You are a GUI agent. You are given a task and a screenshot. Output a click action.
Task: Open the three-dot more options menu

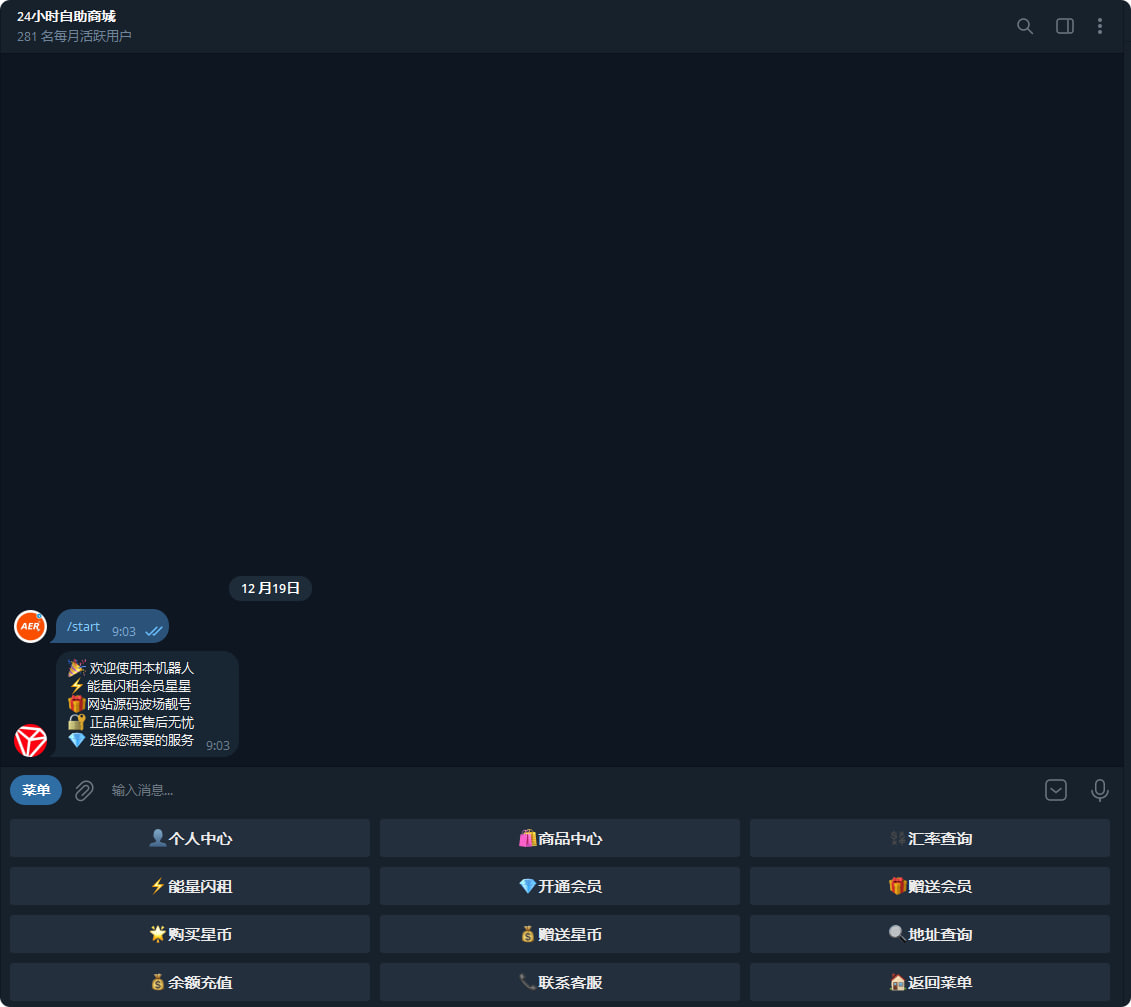pyautogui.click(x=1100, y=26)
